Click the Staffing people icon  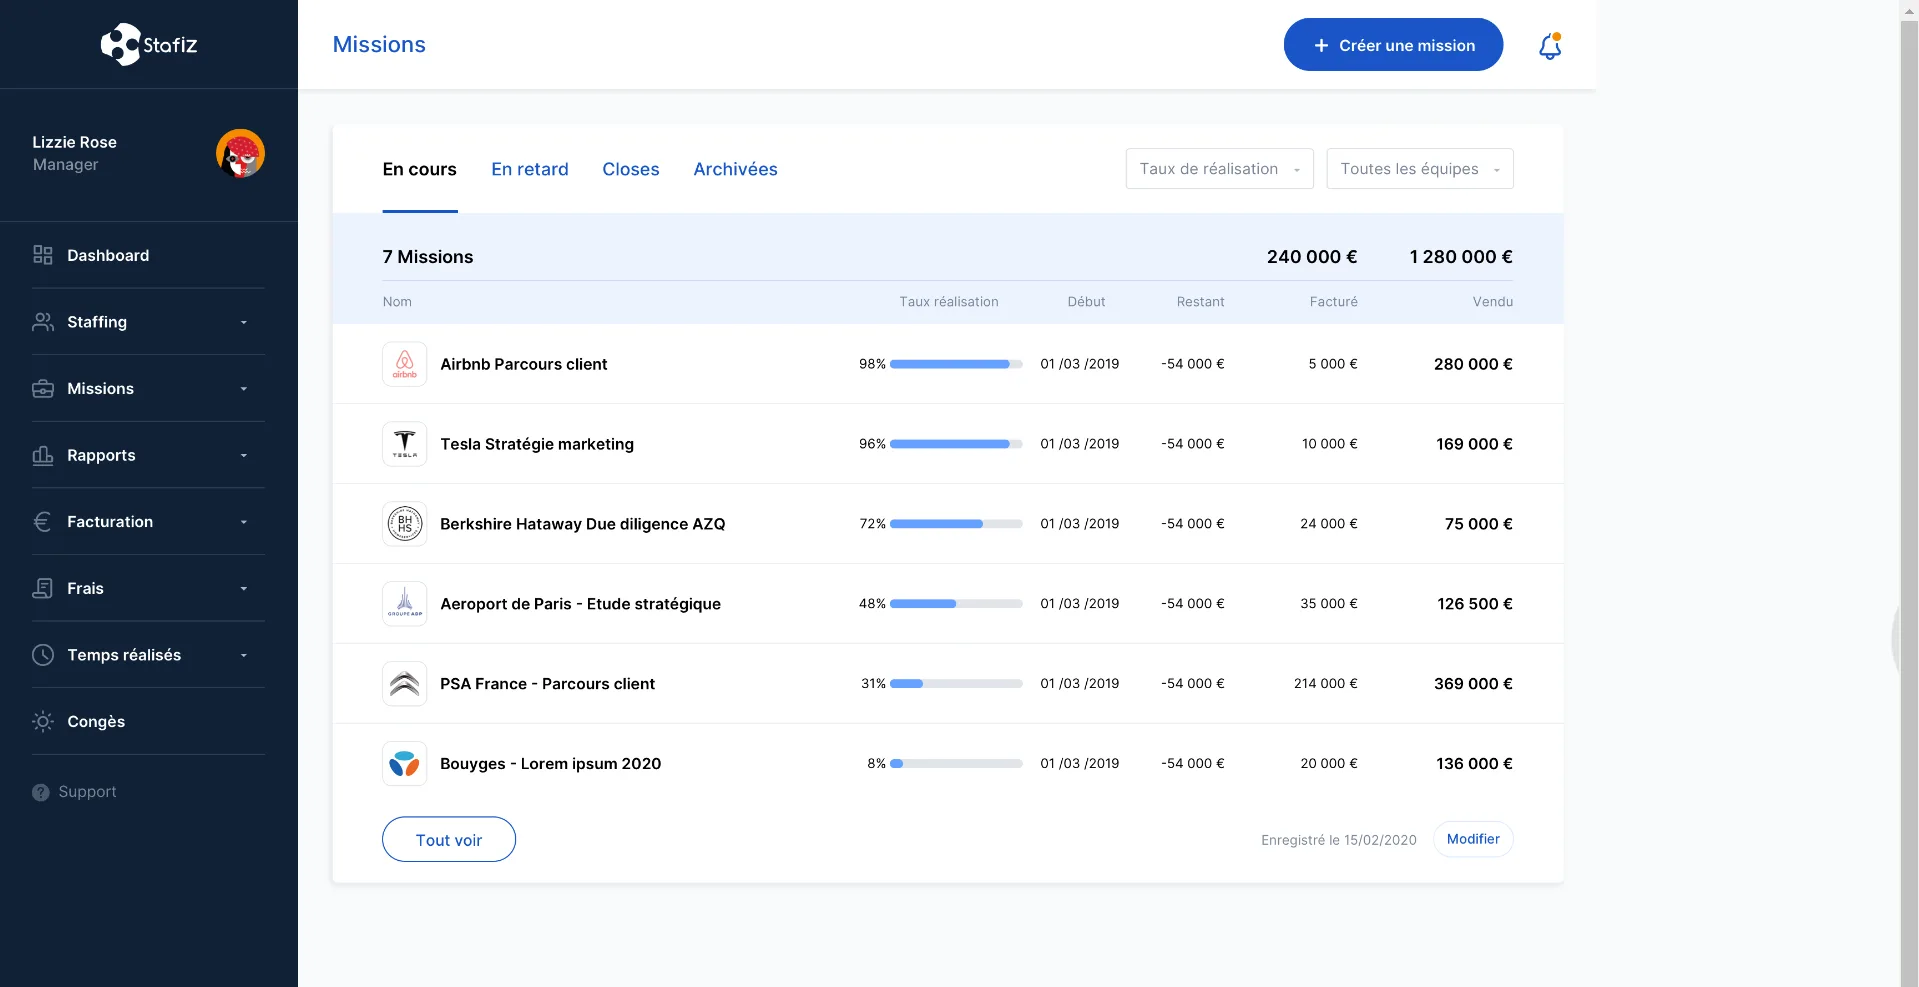pos(43,322)
